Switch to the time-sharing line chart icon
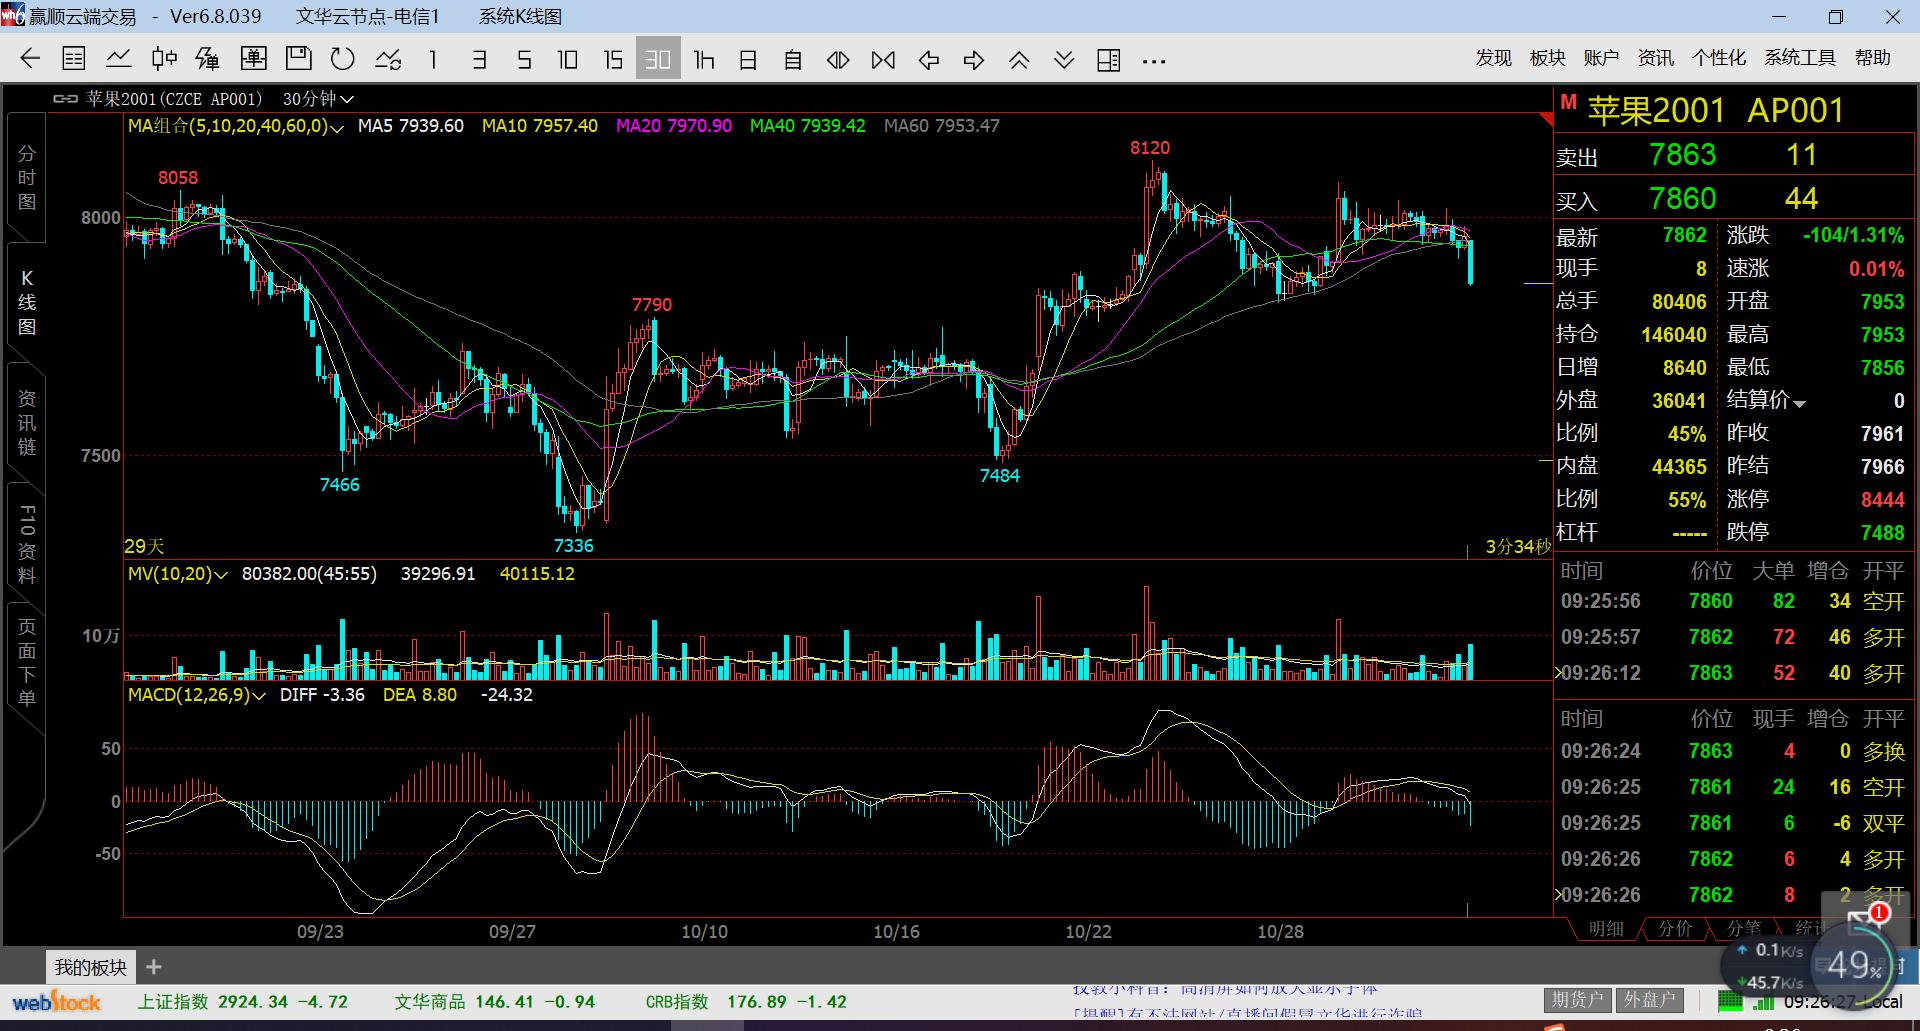Screen dimensions: 1920x1031 (x=119, y=60)
